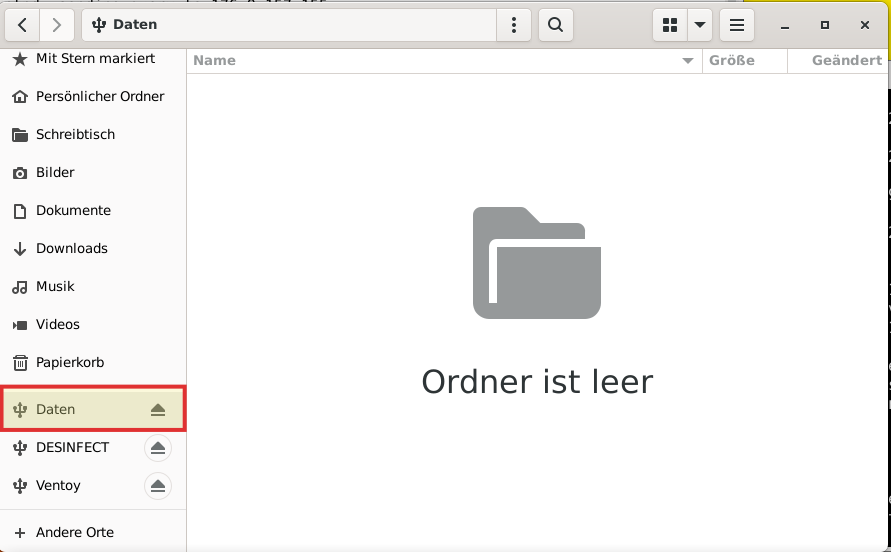Open the hamburger main menu
Screen dimensions: 891x552
pyautogui.click(x=737, y=25)
